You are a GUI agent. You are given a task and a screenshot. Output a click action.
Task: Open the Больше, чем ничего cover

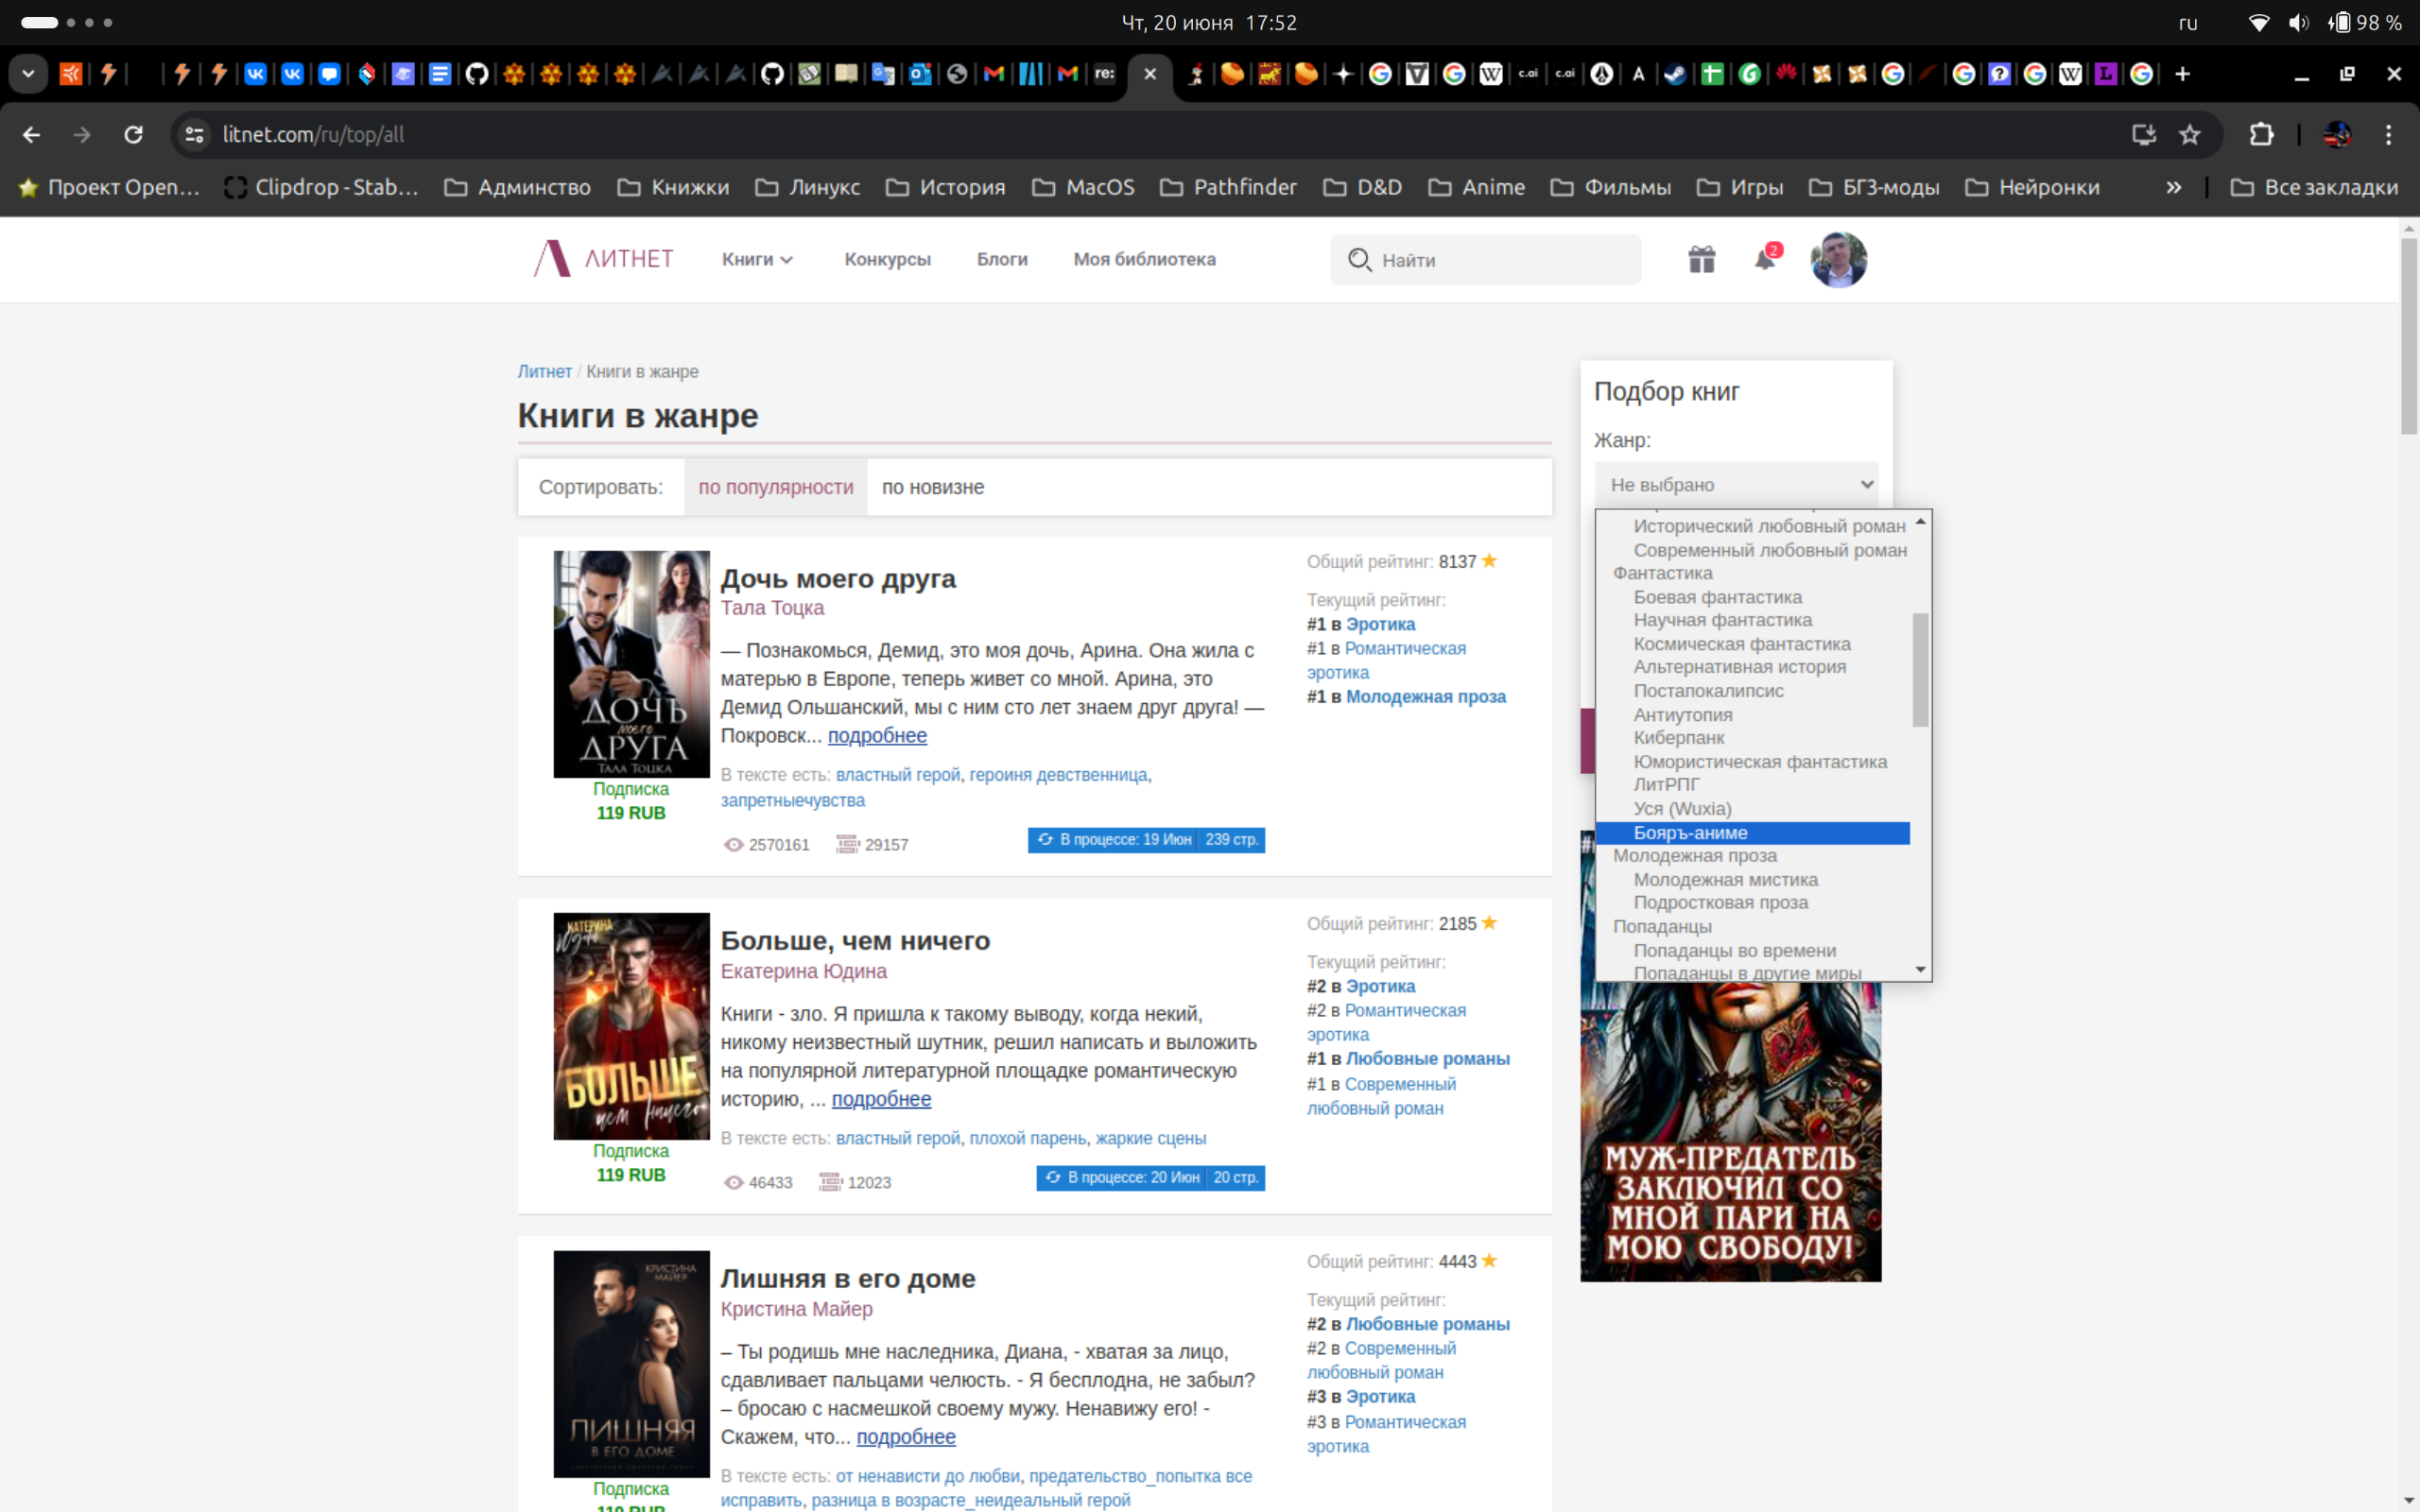pos(631,1025)
